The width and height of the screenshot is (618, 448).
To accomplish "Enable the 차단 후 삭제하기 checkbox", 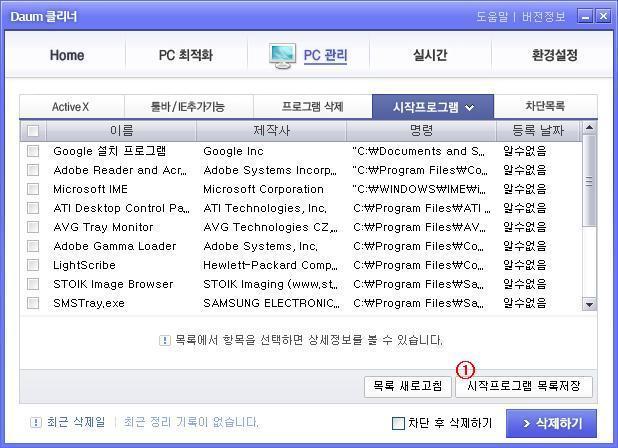I will pyautogui.click(x=398, y=424).
